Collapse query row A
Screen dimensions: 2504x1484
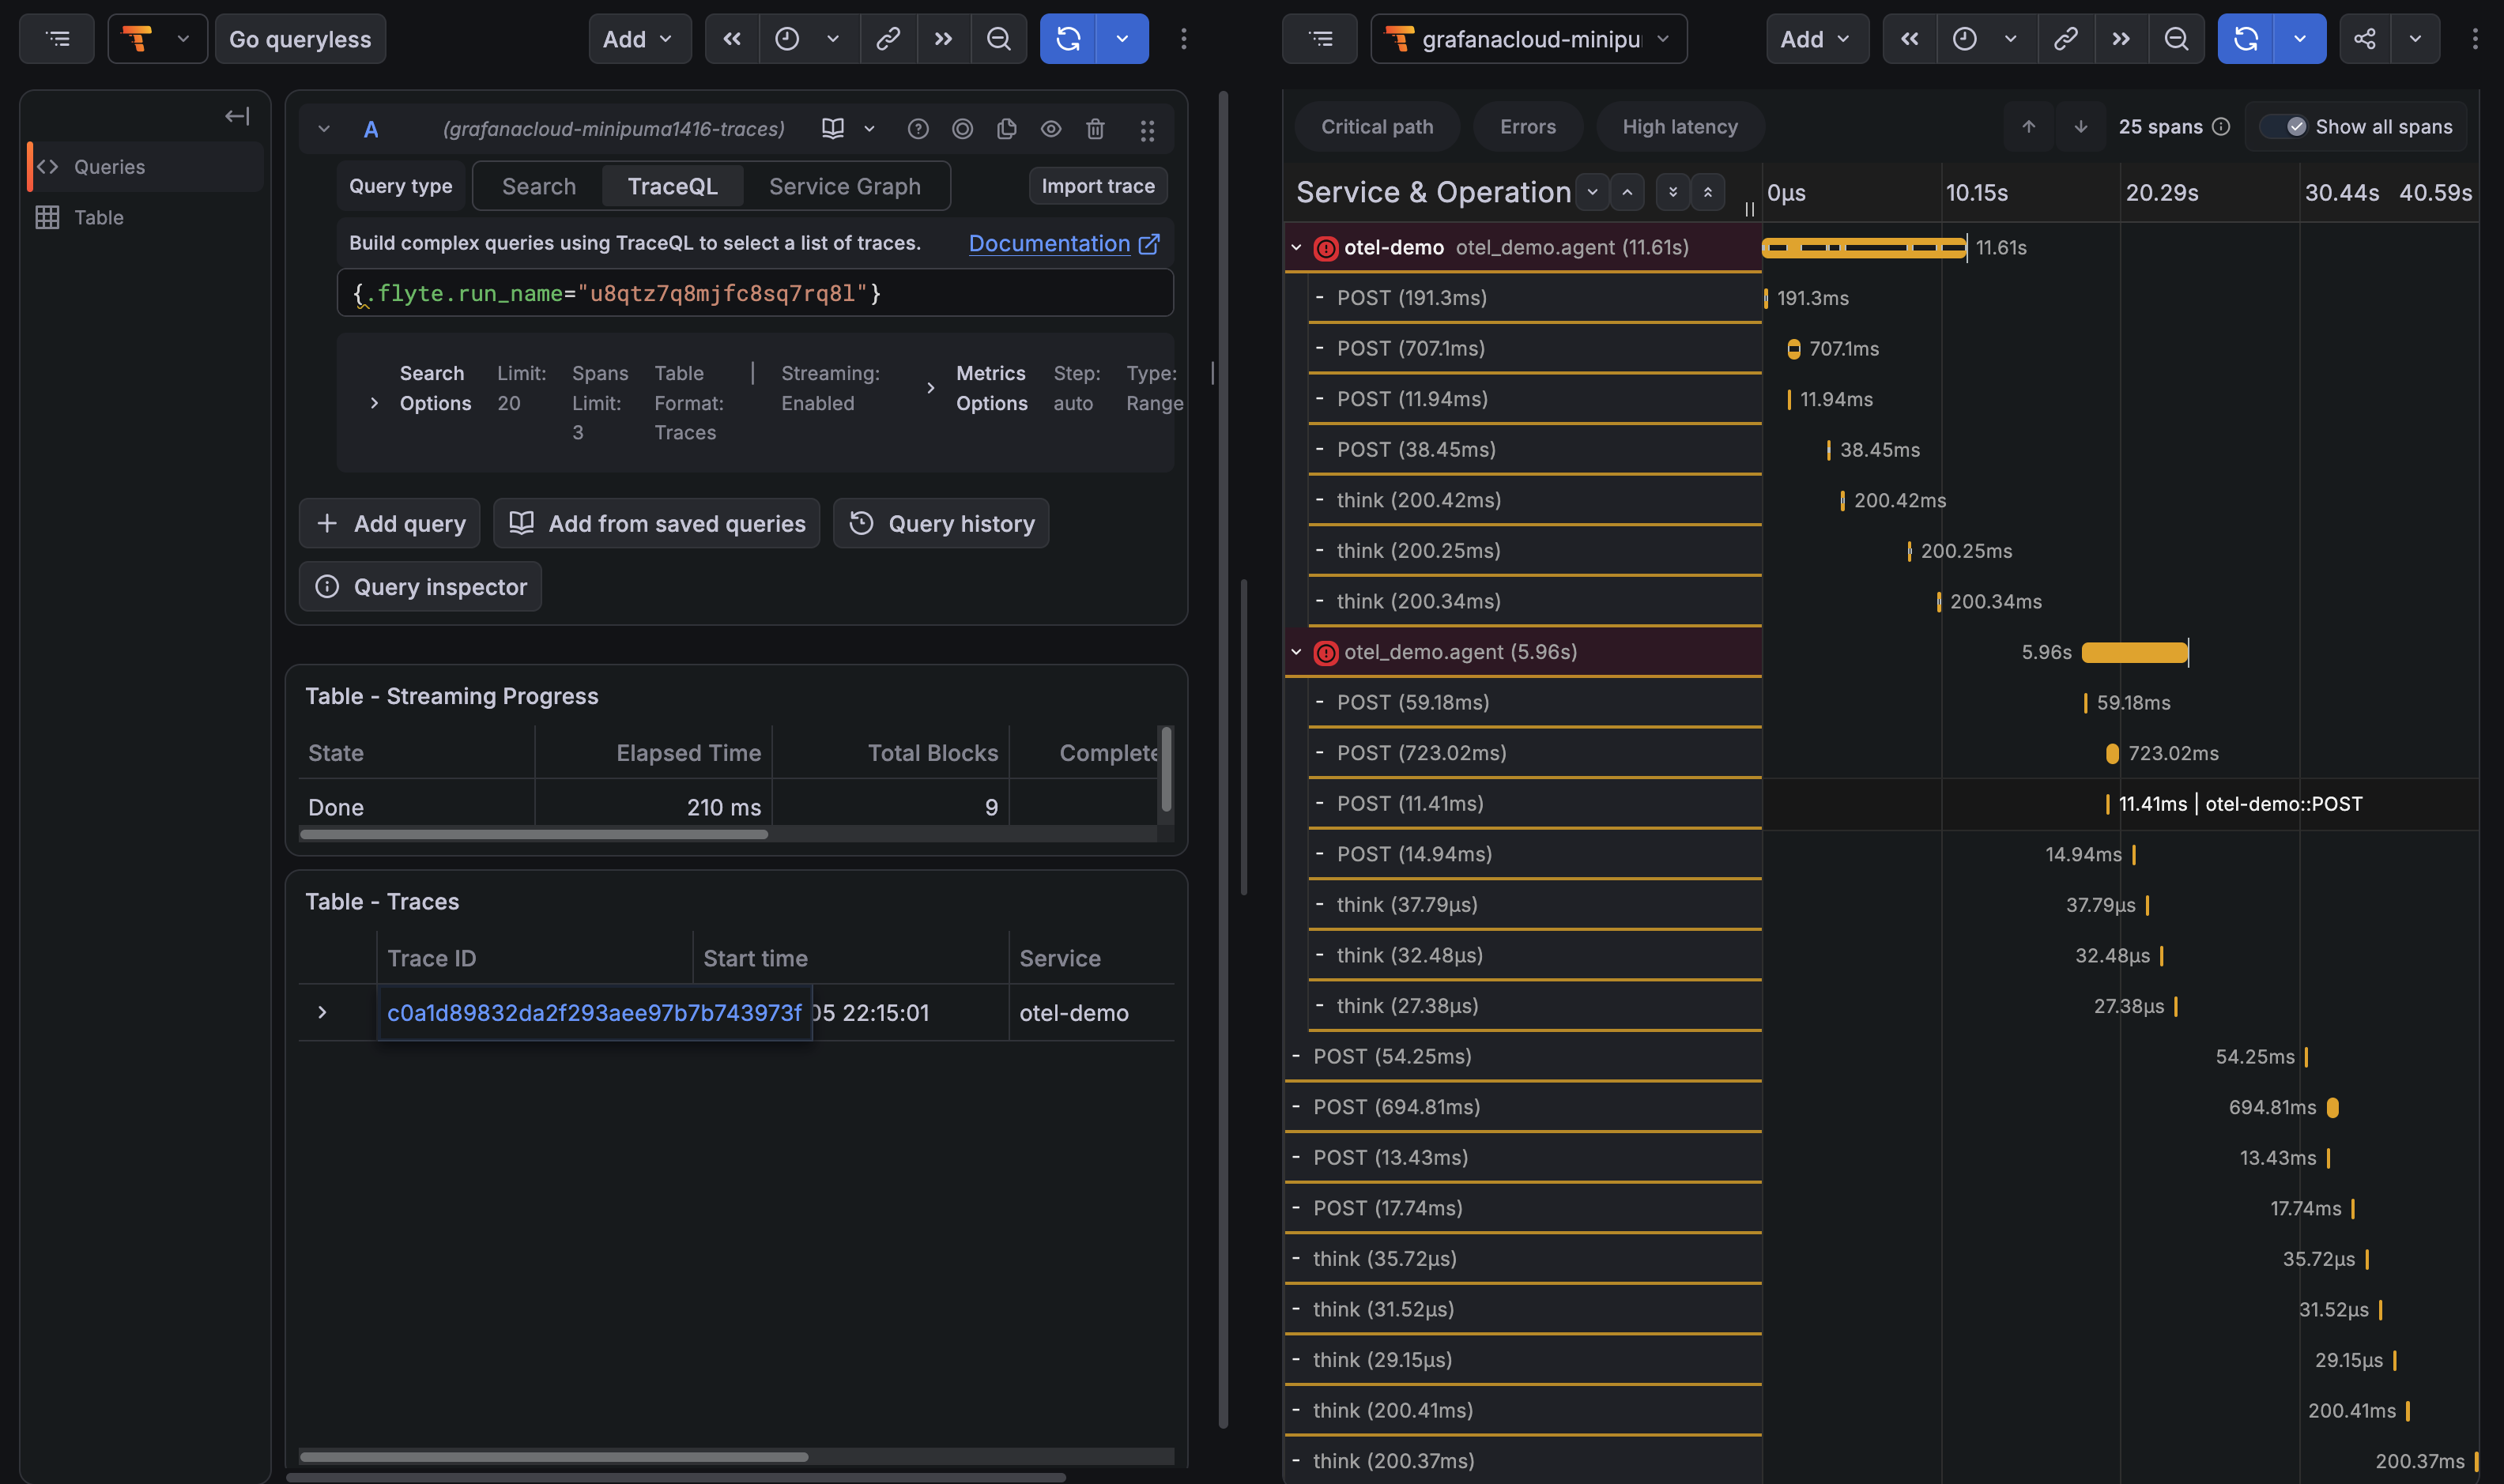[x=324, y=129]
